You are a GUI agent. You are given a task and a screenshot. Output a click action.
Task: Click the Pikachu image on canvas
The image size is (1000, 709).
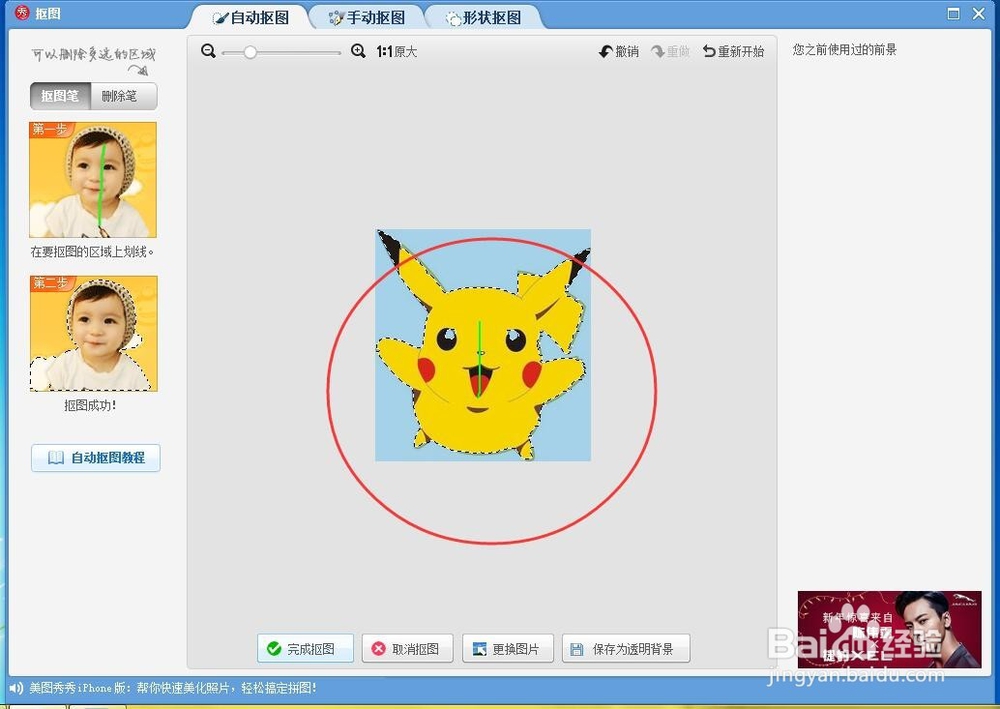point(483,345)
